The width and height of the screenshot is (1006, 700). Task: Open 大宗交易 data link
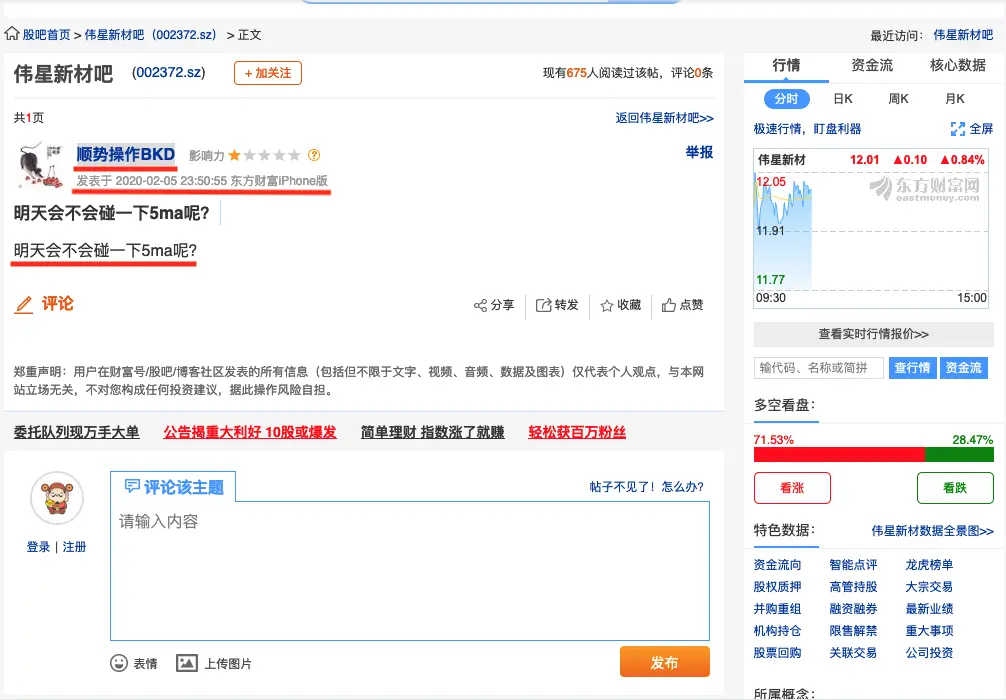(x=929, y=587)
